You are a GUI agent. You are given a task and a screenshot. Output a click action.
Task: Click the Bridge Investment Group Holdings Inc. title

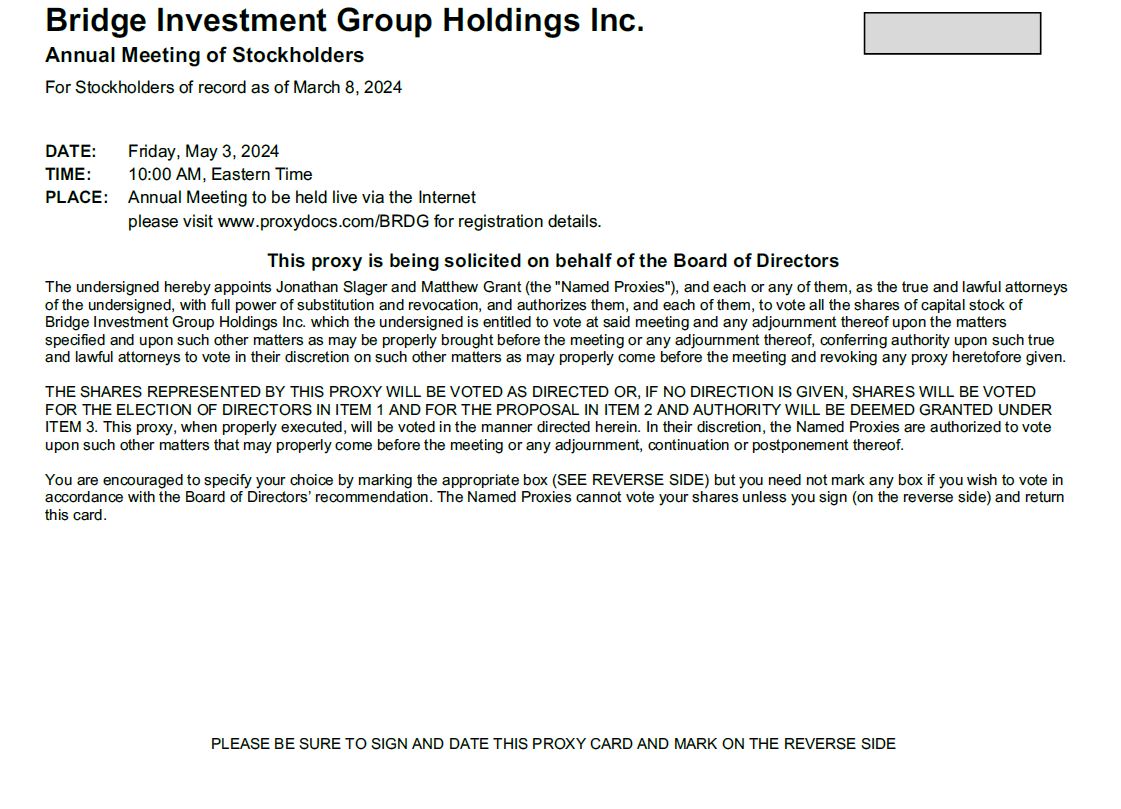(345, 20)
